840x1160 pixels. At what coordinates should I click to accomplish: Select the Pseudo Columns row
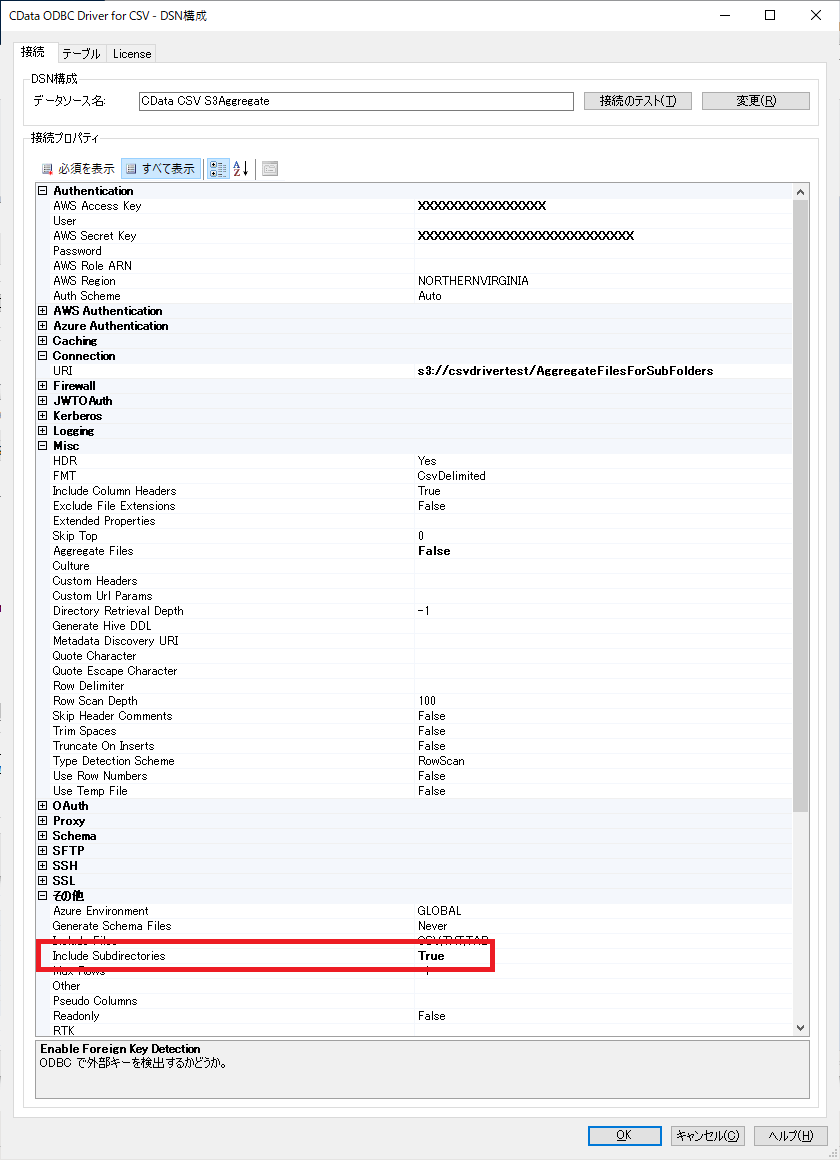point(420,1001)
